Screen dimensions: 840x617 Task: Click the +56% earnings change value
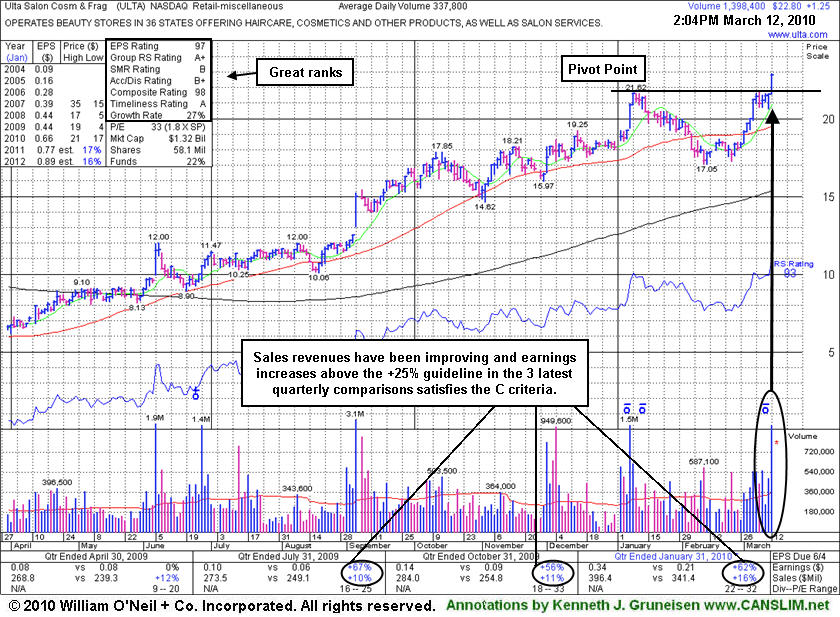(552, 567)
